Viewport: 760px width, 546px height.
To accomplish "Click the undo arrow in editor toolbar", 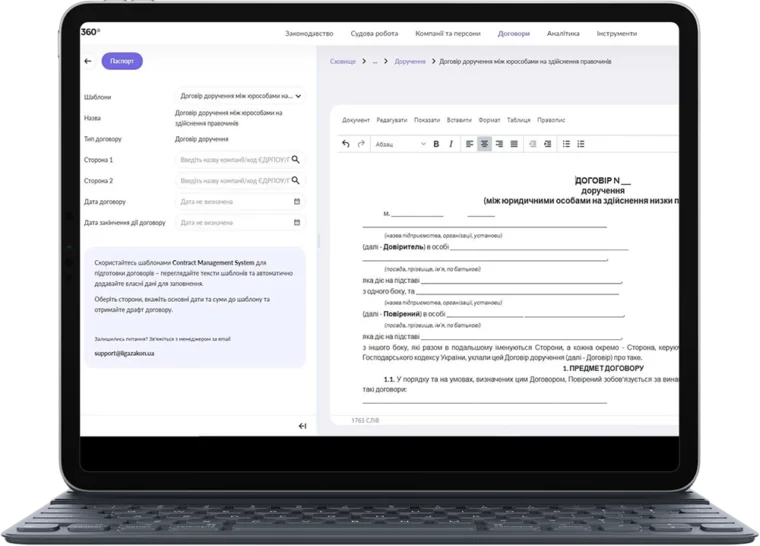I will pos(346,144).
